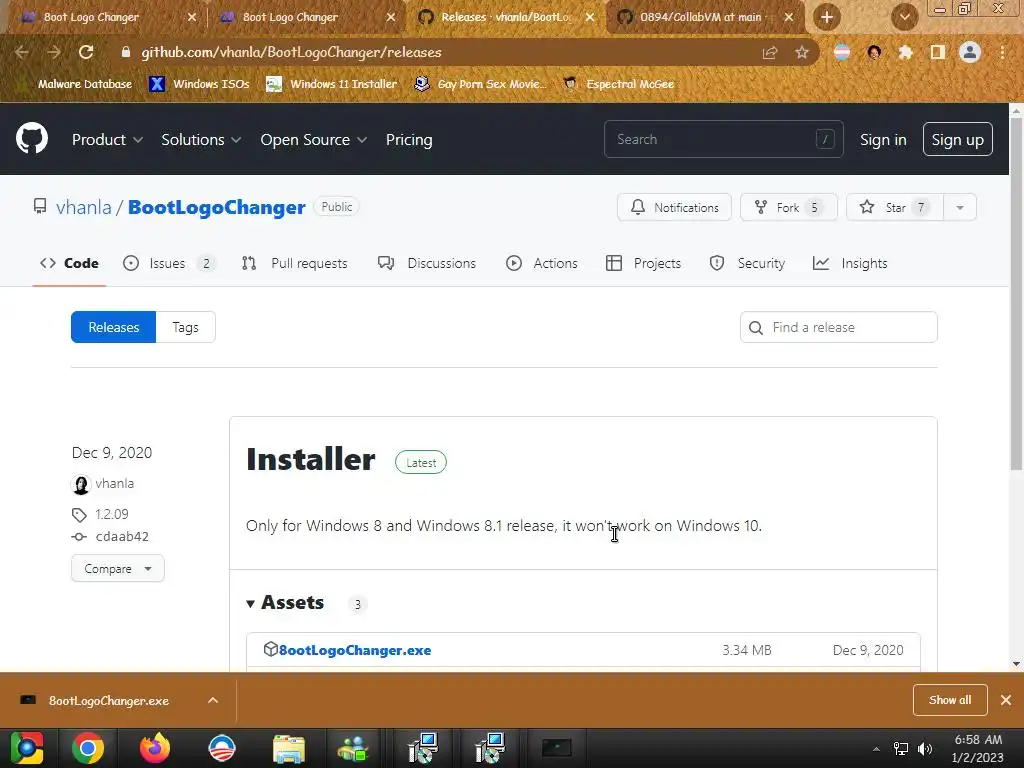This screenshot has height=768, width=1024.
Task: Click the vhanla avatar image
Action: pos(81,484)
